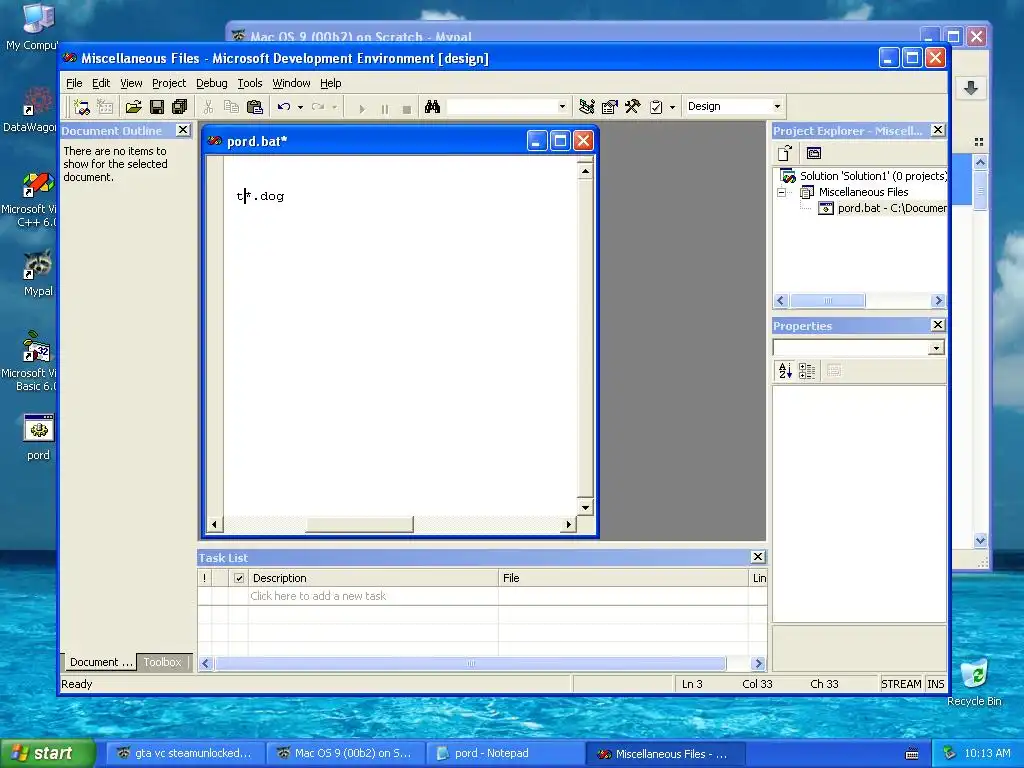Open the Properties Window toolbar icon
This screenshot has height=768, width=1024.
pyautogui.click(x=609, y=107)
